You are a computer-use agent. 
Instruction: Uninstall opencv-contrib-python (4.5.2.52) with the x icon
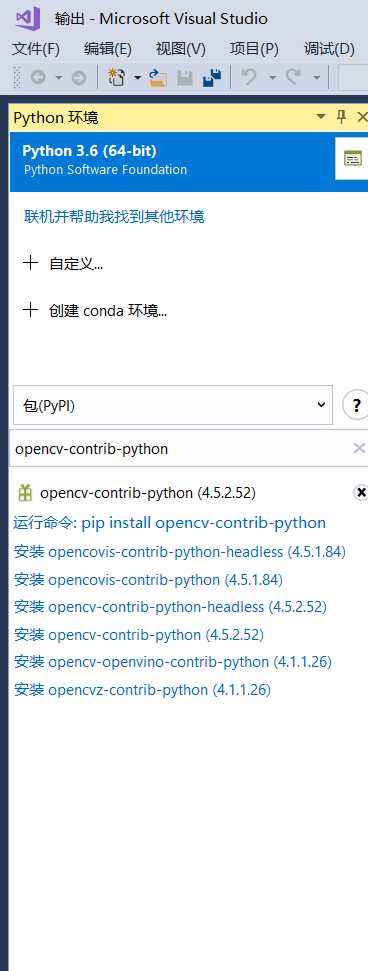tap(361, 492)
